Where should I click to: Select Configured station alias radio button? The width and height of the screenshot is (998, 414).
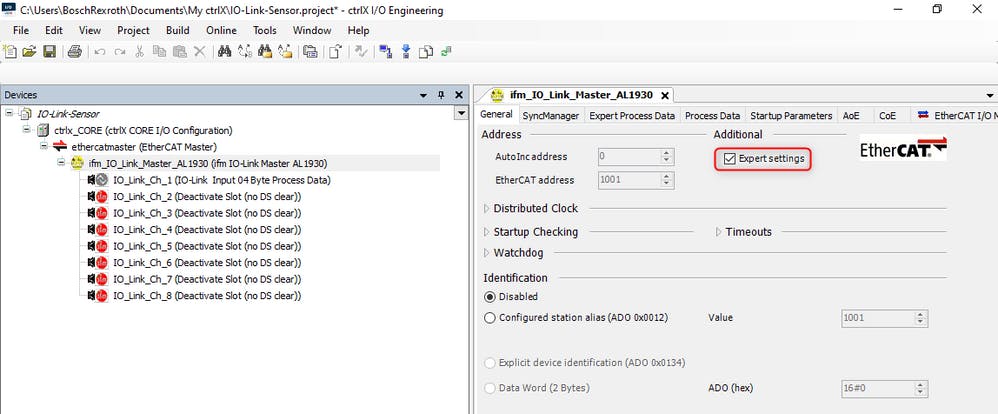click(x=489, y=317)
